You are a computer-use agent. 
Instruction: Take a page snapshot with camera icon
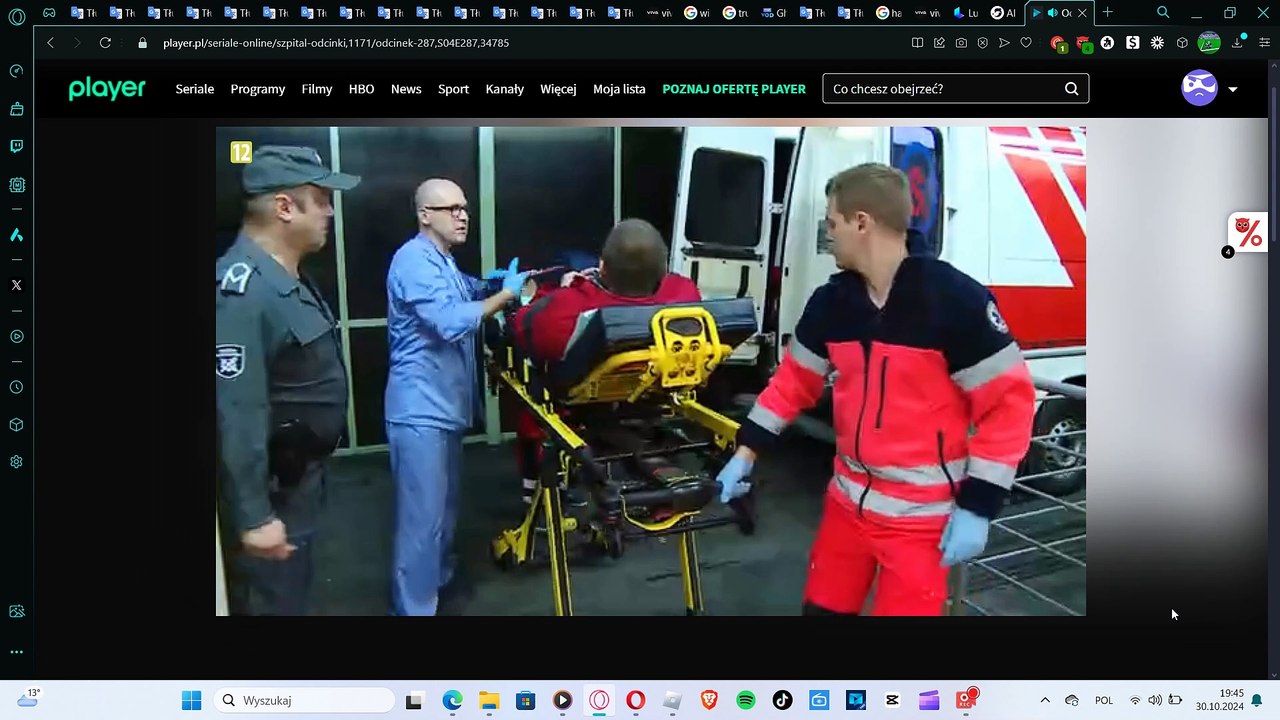961,43
